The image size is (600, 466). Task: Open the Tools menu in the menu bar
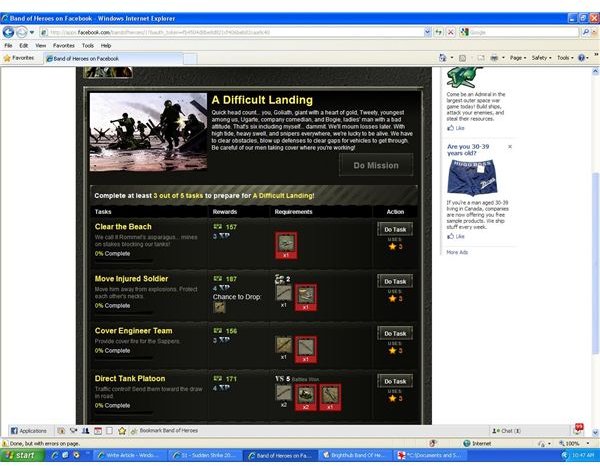[88, 46]
